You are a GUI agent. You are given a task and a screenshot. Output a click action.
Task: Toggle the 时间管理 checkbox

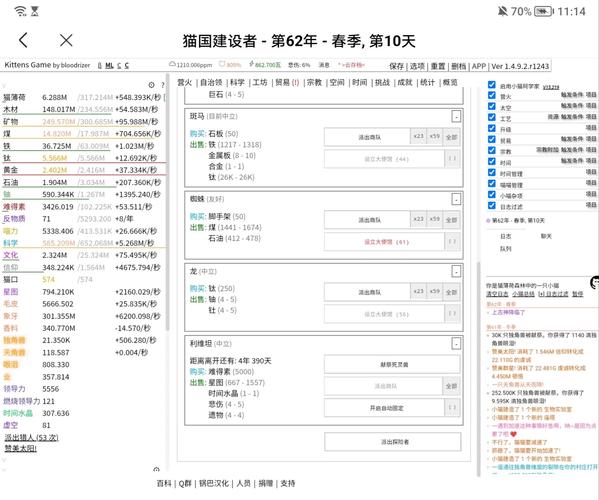point(492,173)
